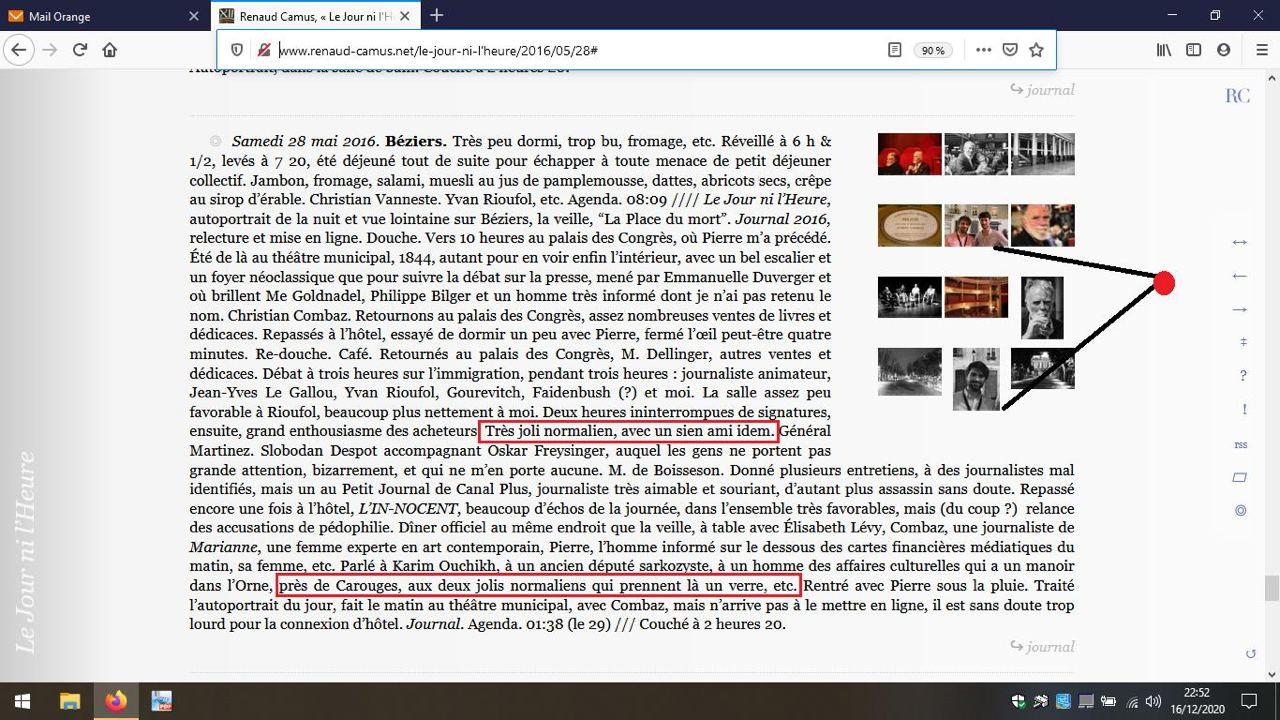The image size is (1280, 720).
Task: Reset the 90 % zoom level
Action: coord(933,50)
